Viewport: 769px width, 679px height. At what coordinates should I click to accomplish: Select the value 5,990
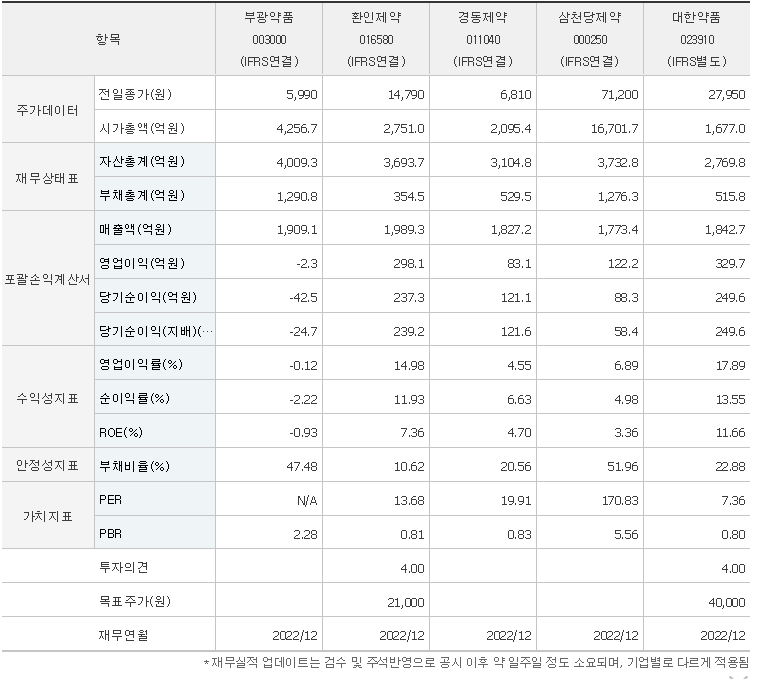point(302,95)
